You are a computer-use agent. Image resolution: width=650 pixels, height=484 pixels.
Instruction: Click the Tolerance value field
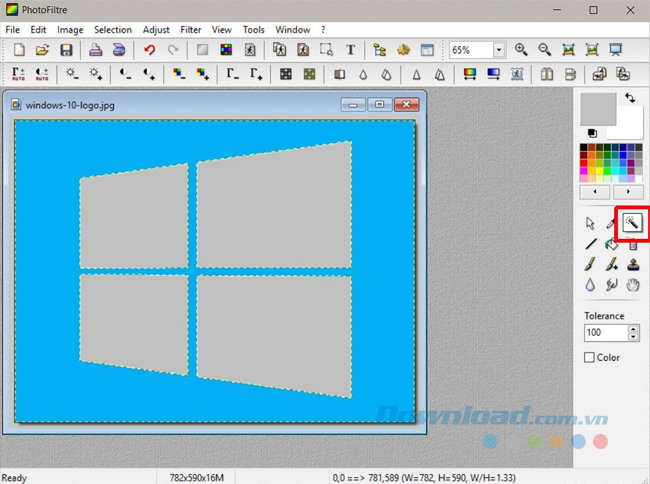[x=605, y=332]
